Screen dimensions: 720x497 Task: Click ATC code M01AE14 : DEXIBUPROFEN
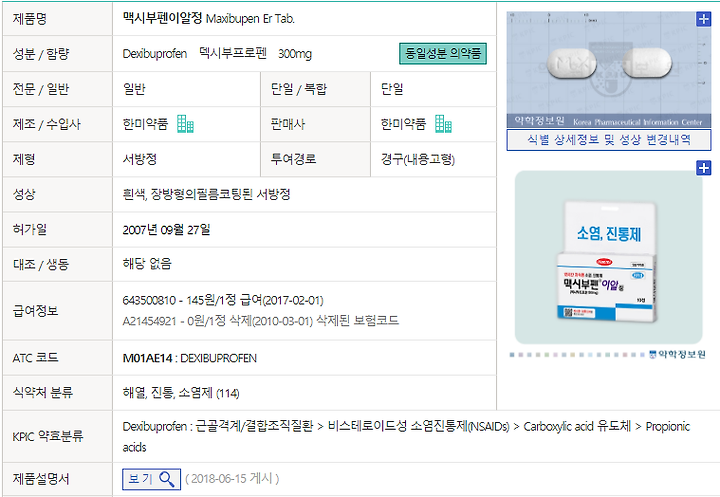[x=190, y=358]
